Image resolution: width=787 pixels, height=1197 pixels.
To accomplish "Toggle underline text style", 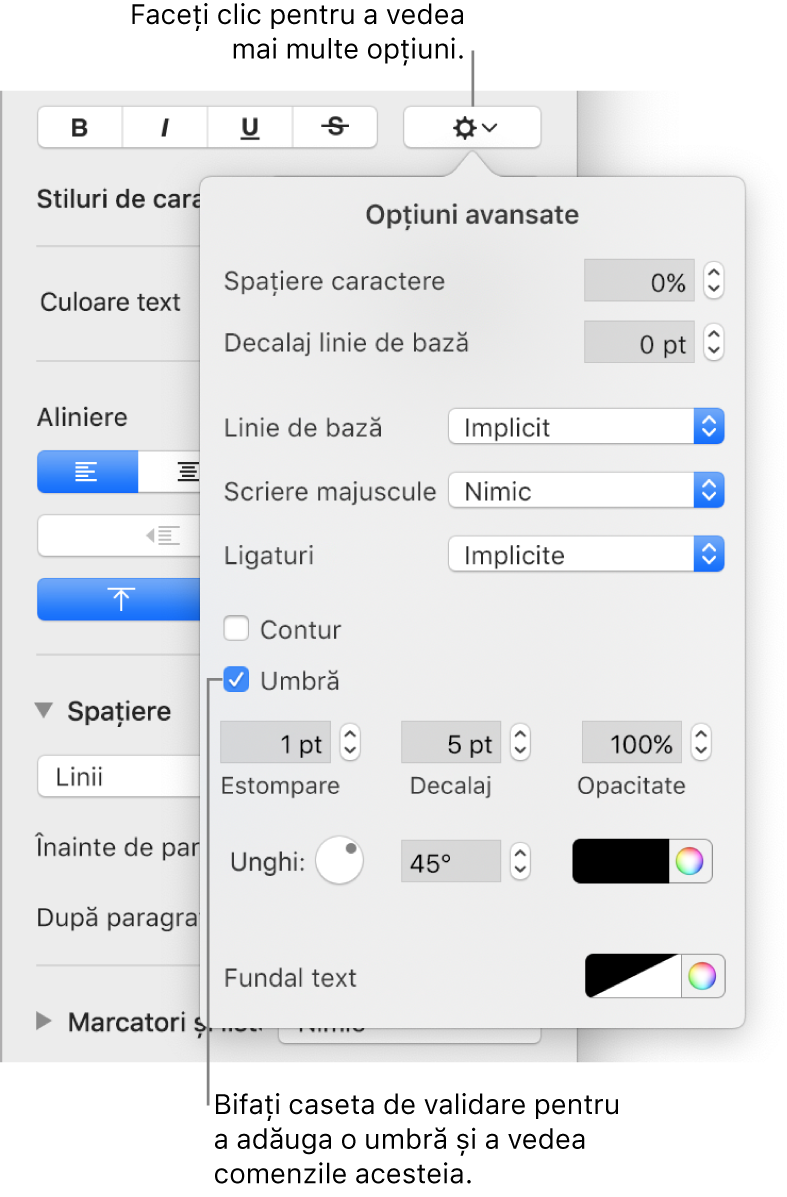I will (250, 127).
